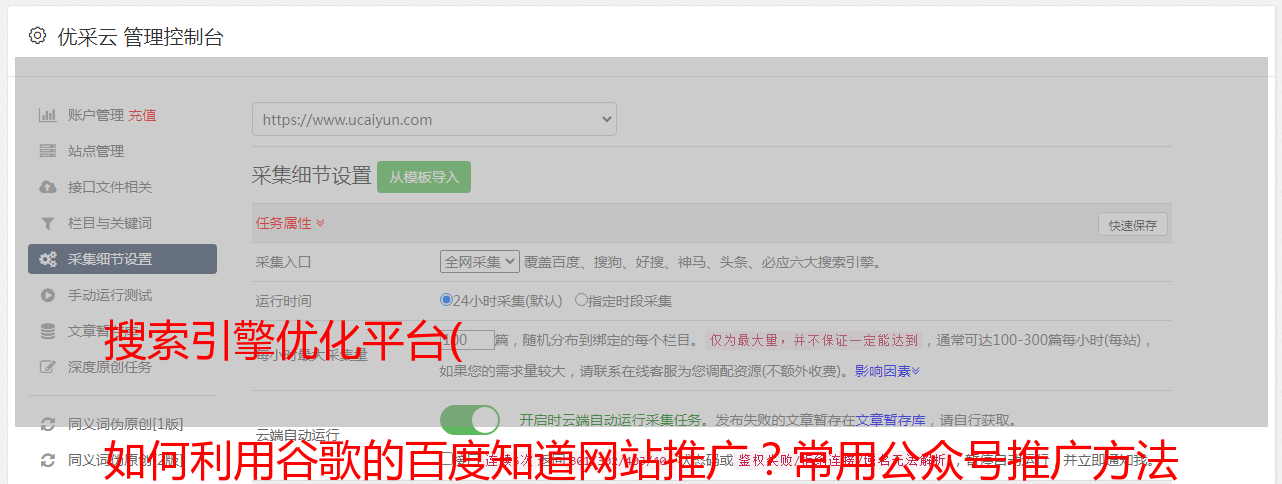Screen dimensions: 1282x484
Task: Open 站点管理 via its server icon
Action: (47, 151)
